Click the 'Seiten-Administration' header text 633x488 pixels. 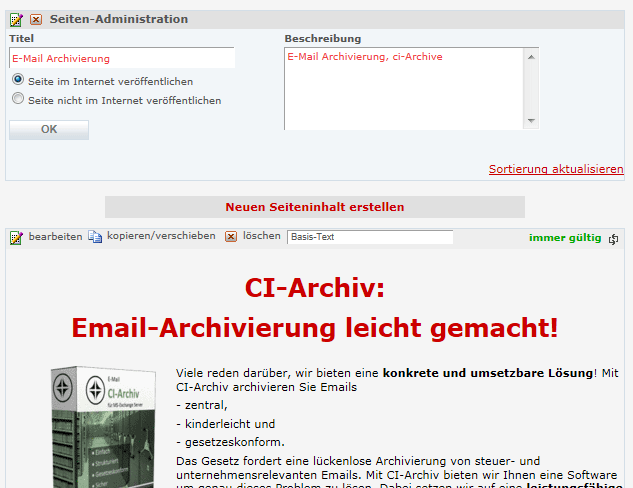[x=119, y=19]
